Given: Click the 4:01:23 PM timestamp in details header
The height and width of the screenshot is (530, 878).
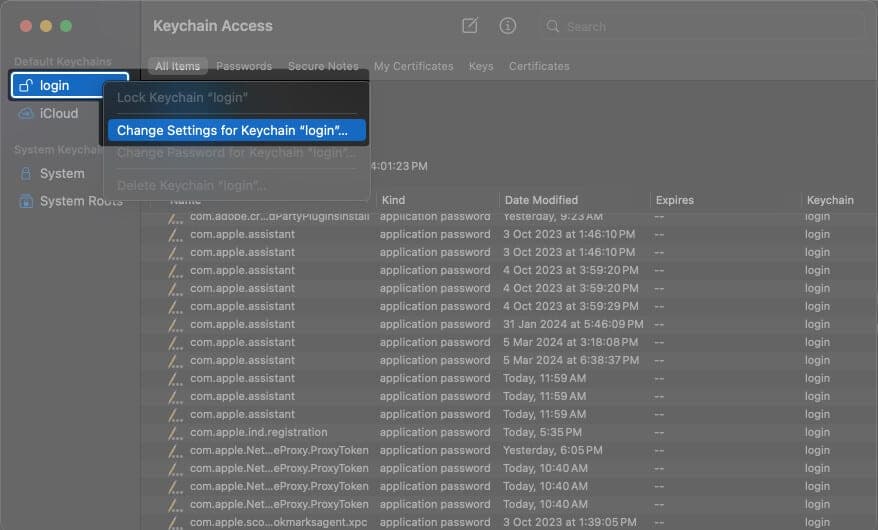Looking at the screenshot, I should [399, 166].
